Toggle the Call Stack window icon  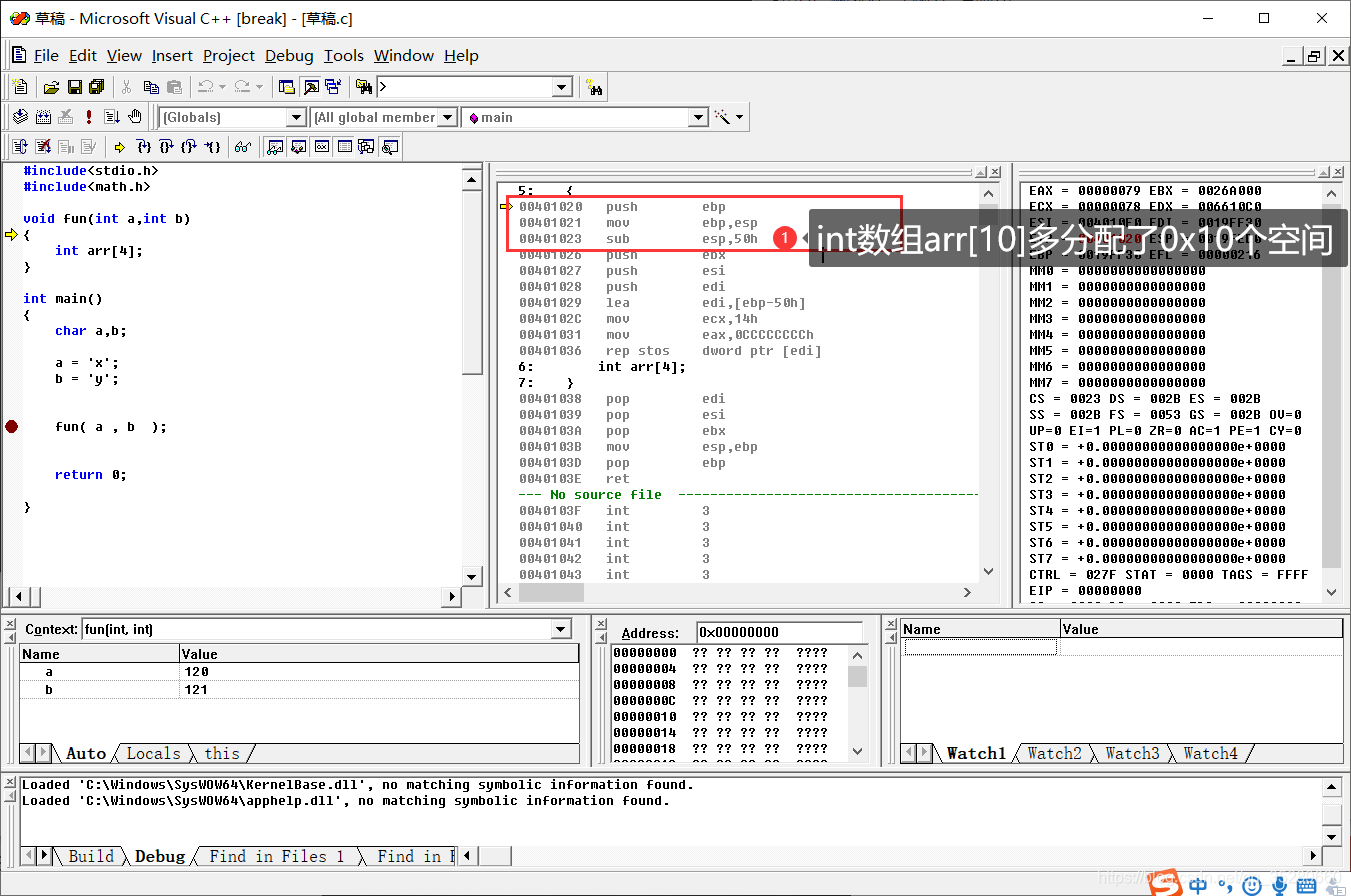[367, 147]
